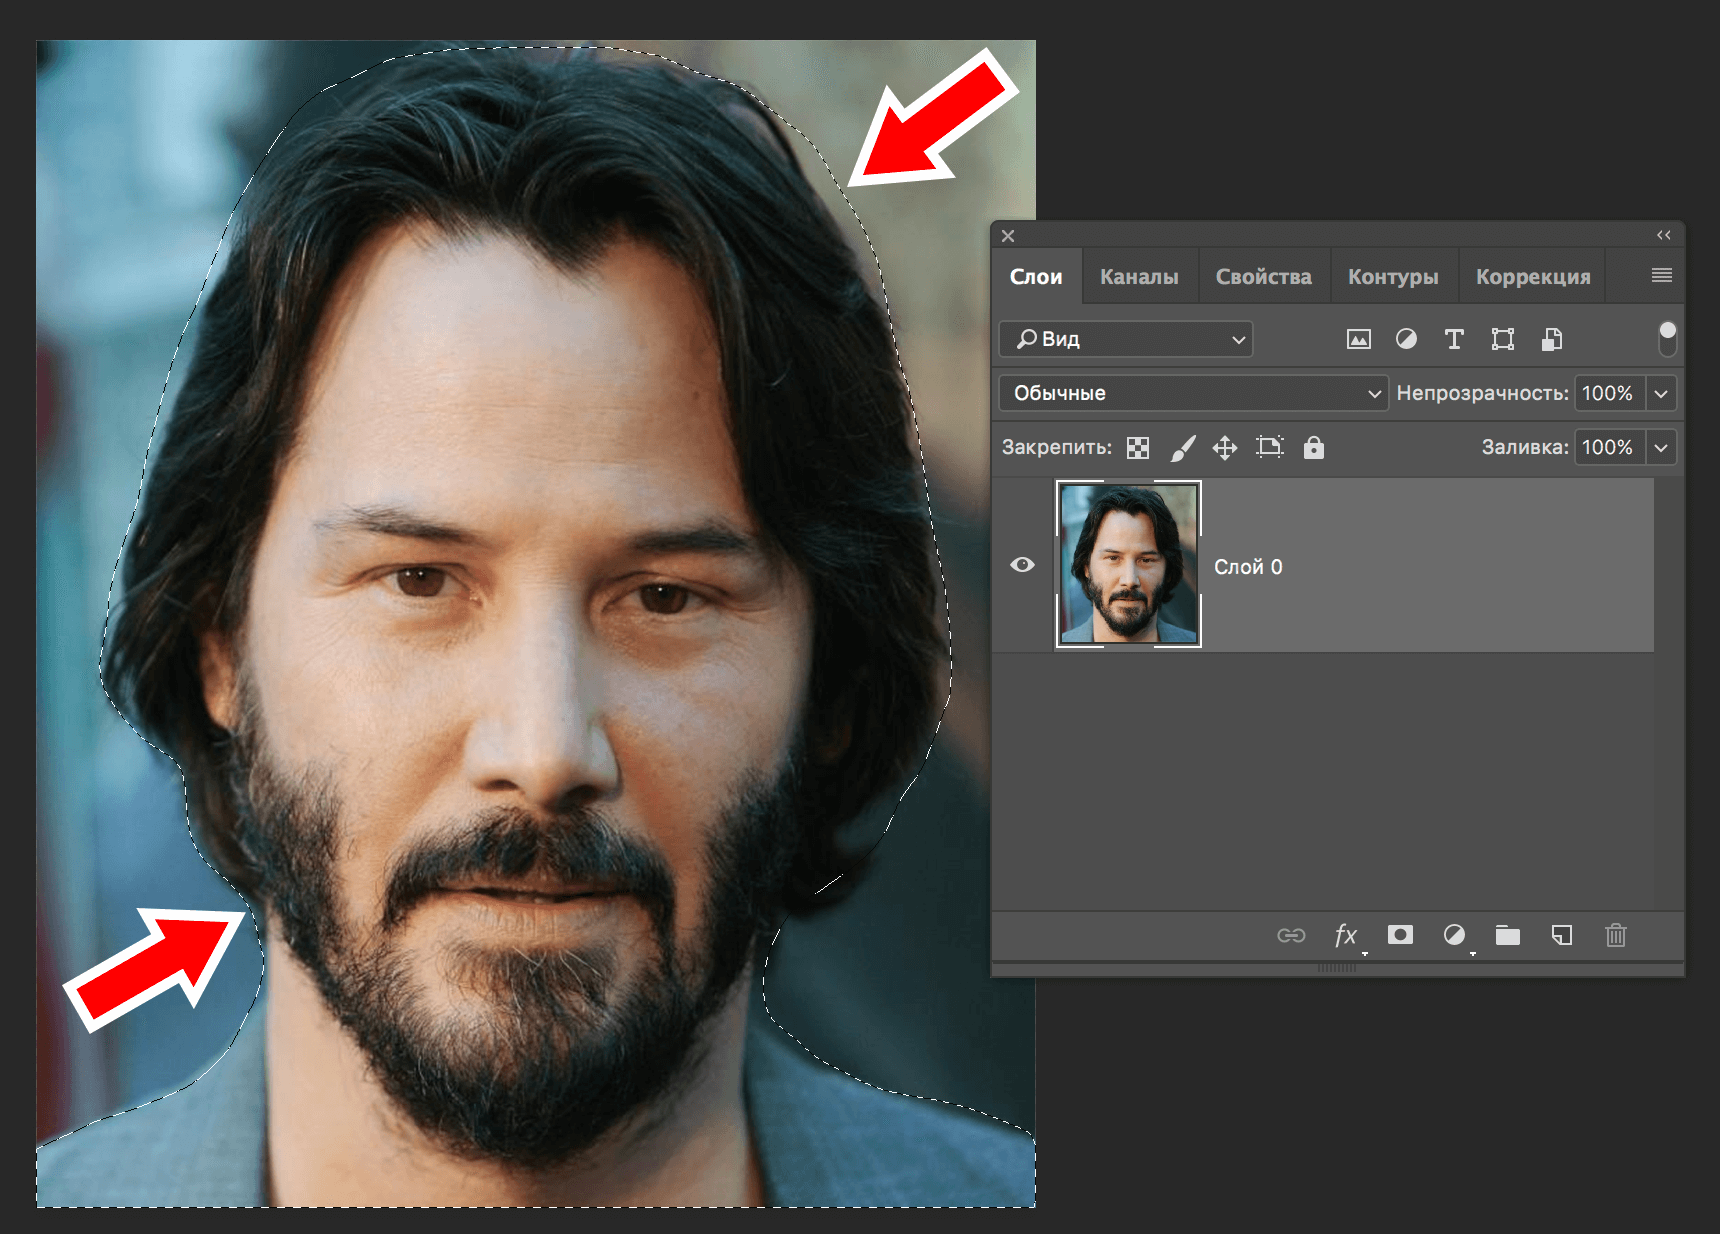Toggle lock transparent pixels
Screen dimensions: 1720x1234
click(x=1138, y=448)
